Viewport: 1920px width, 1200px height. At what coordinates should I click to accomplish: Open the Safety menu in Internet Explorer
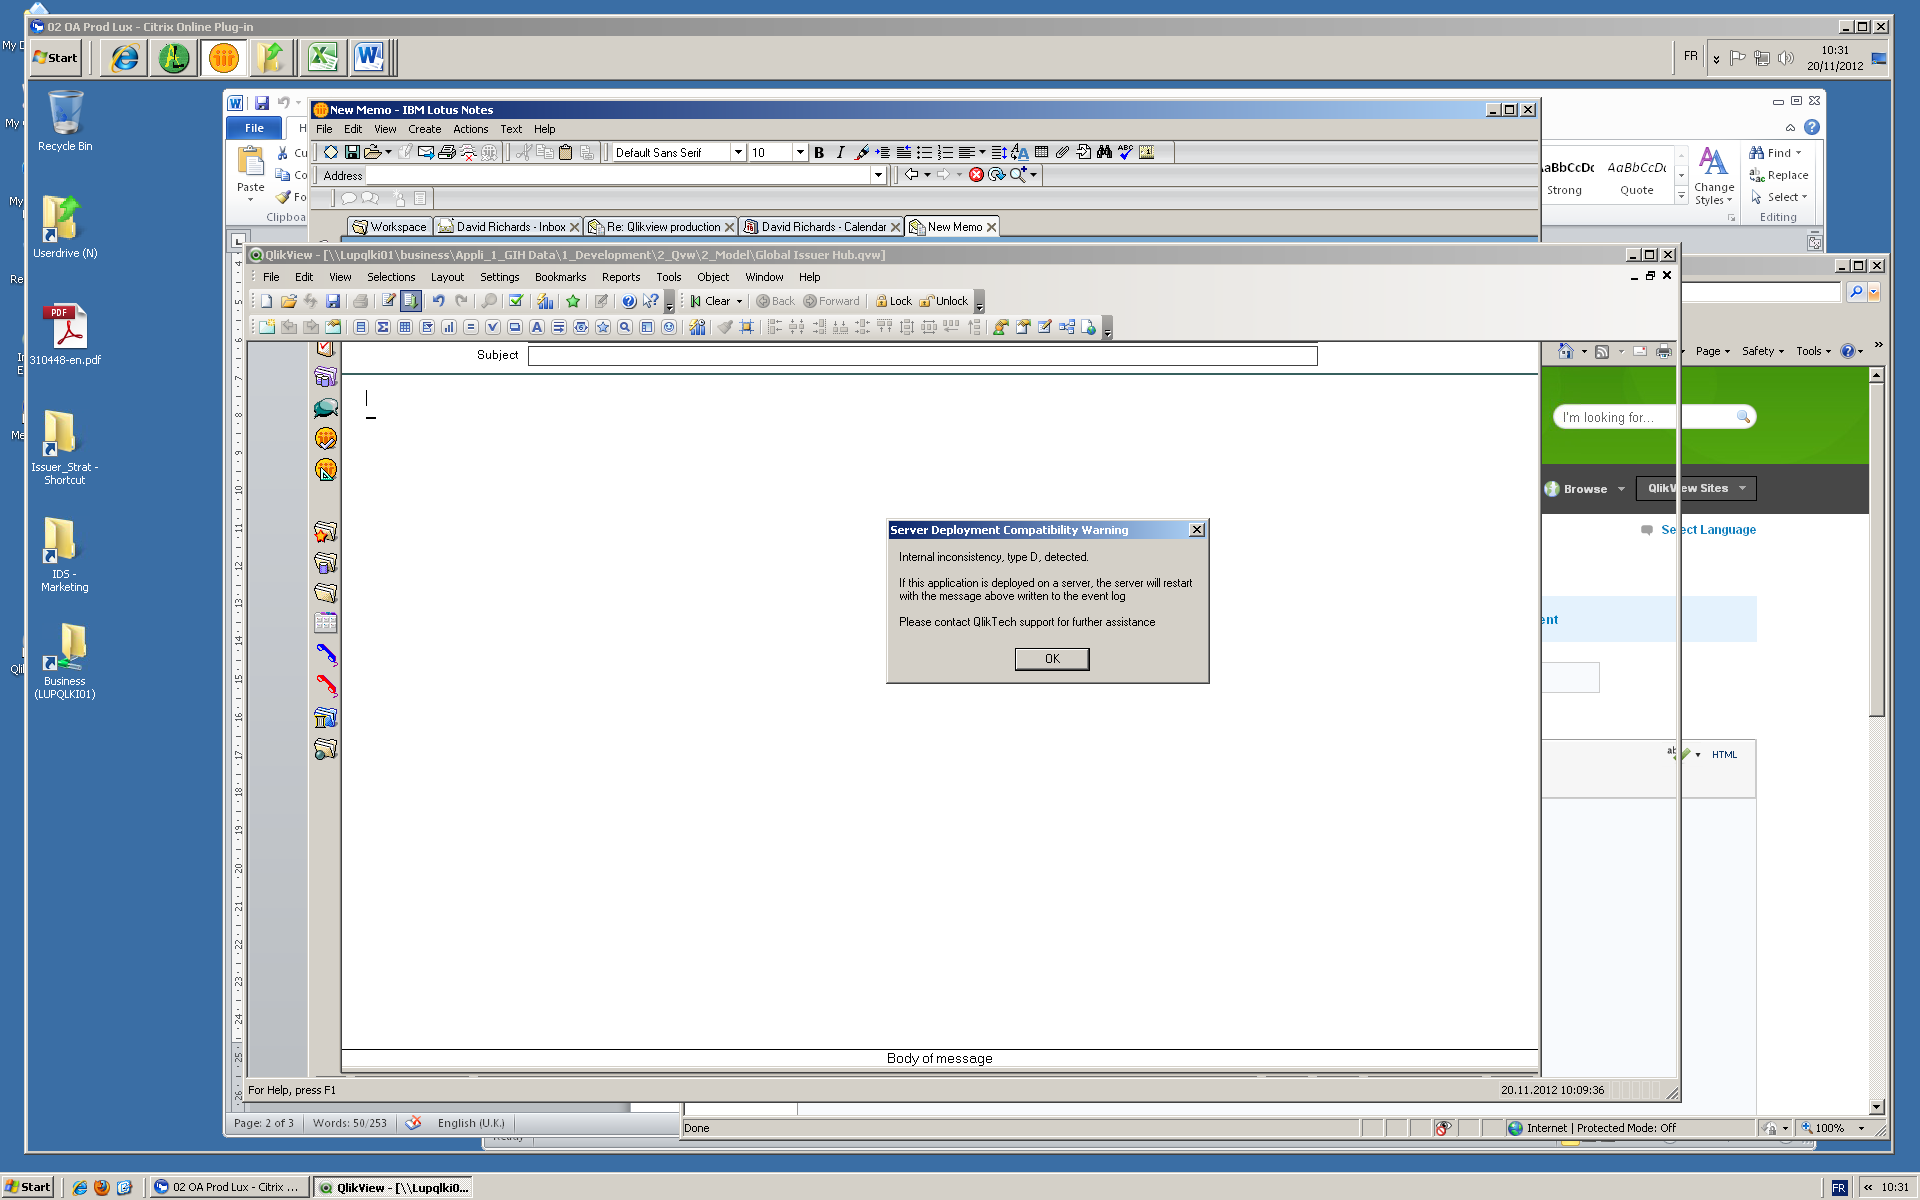(x=1762, y=351)
